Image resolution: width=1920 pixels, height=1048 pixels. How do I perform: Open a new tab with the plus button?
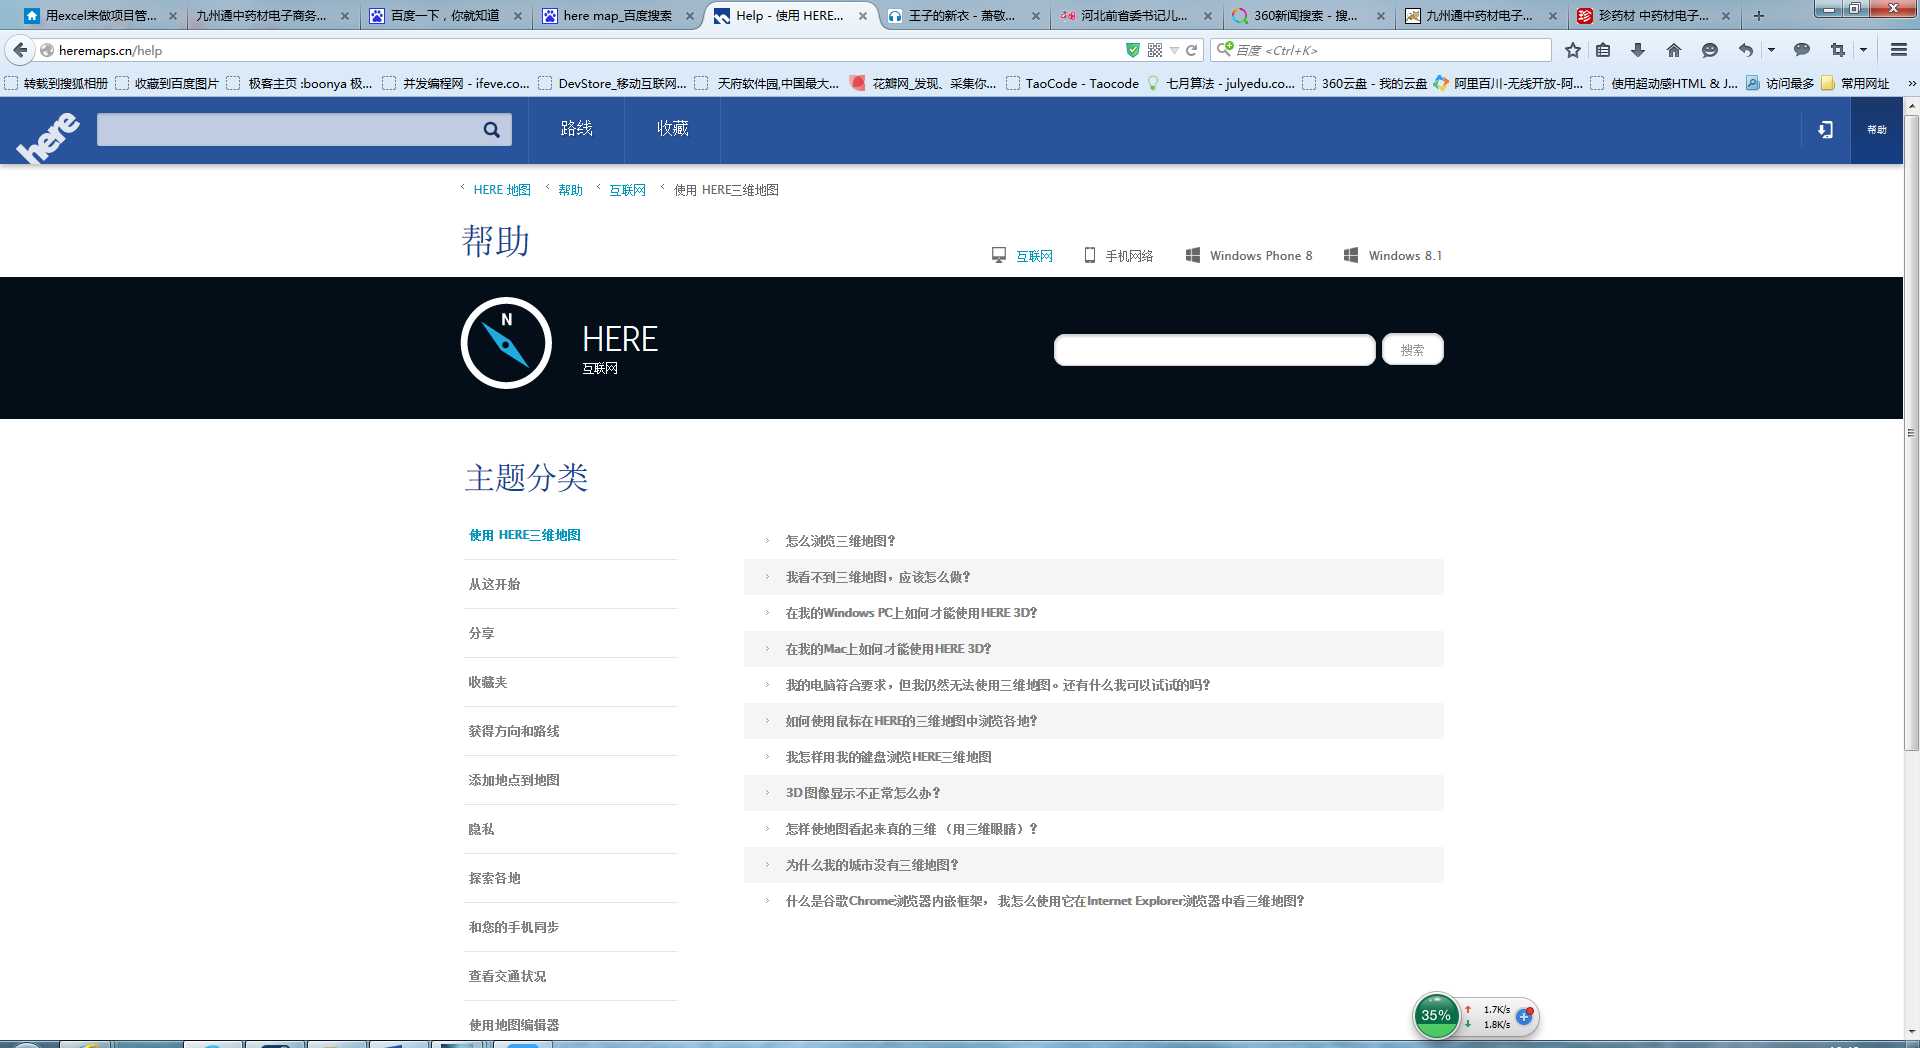(1759, 16)
